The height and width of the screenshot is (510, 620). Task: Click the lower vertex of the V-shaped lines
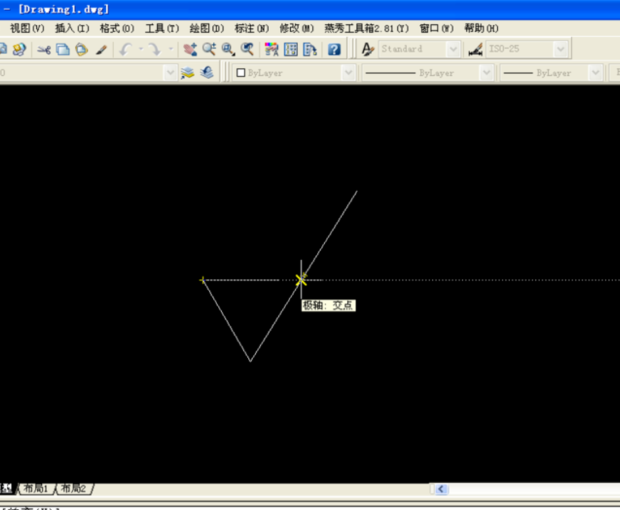point(250,361)
